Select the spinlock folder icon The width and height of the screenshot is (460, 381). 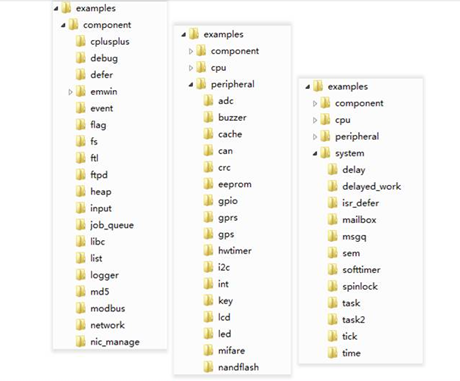pyautogui.click(x=332, y=286)
